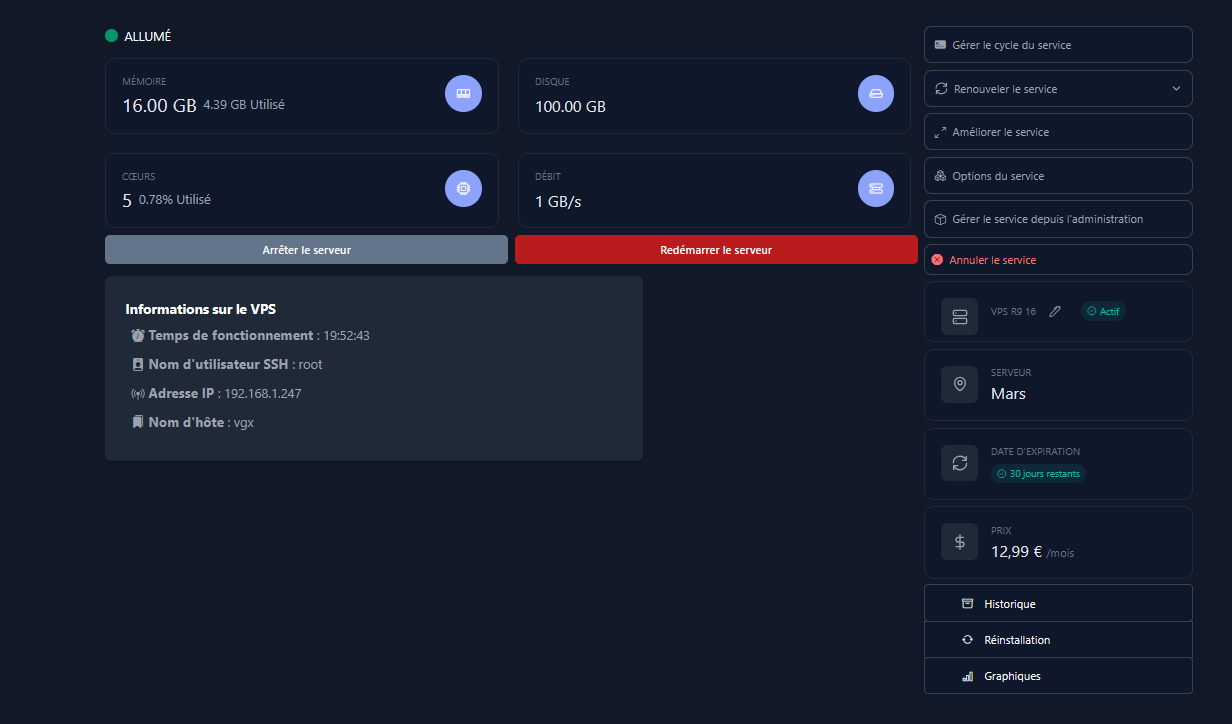The image size is (1232, 724).
Task: Click the bookmark icon beside Nom d'hôte
Action: click(138, 422)
